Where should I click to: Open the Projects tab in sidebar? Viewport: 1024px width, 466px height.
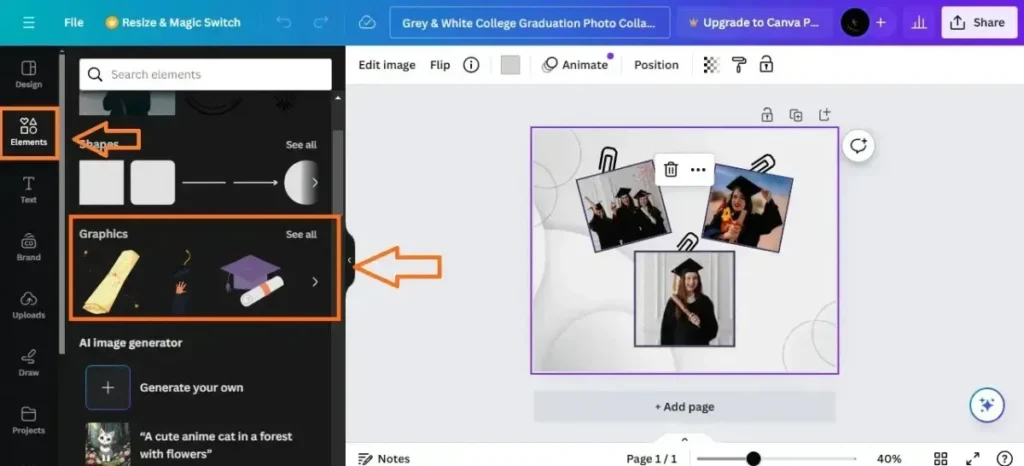pos(29,420)
